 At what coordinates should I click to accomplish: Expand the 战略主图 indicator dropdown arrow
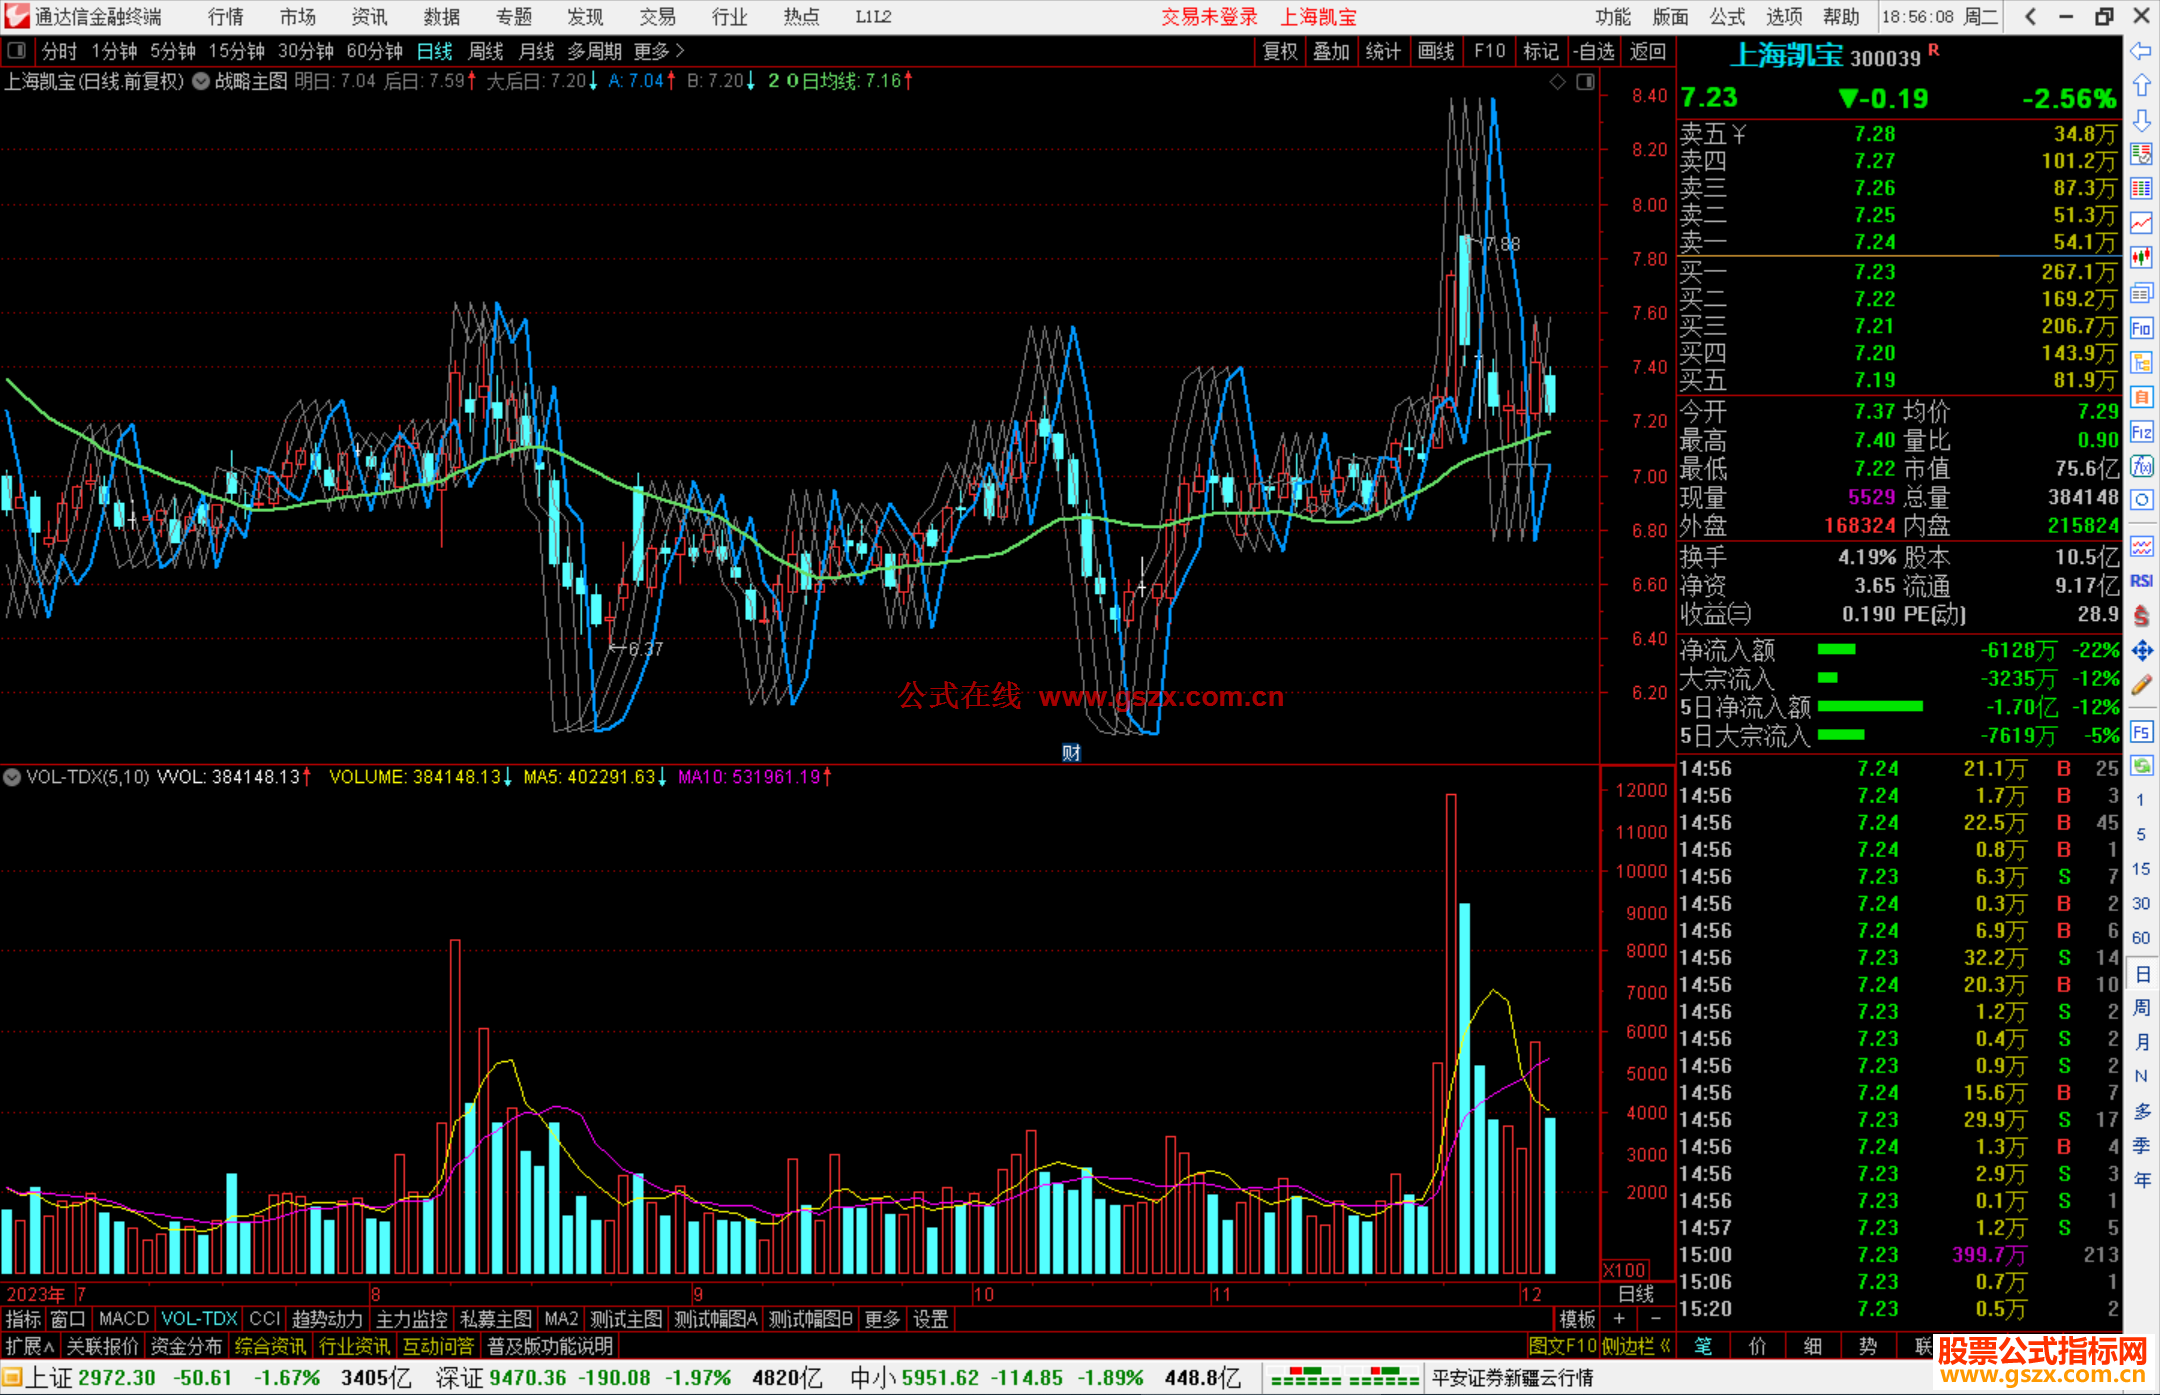point(201,82)
